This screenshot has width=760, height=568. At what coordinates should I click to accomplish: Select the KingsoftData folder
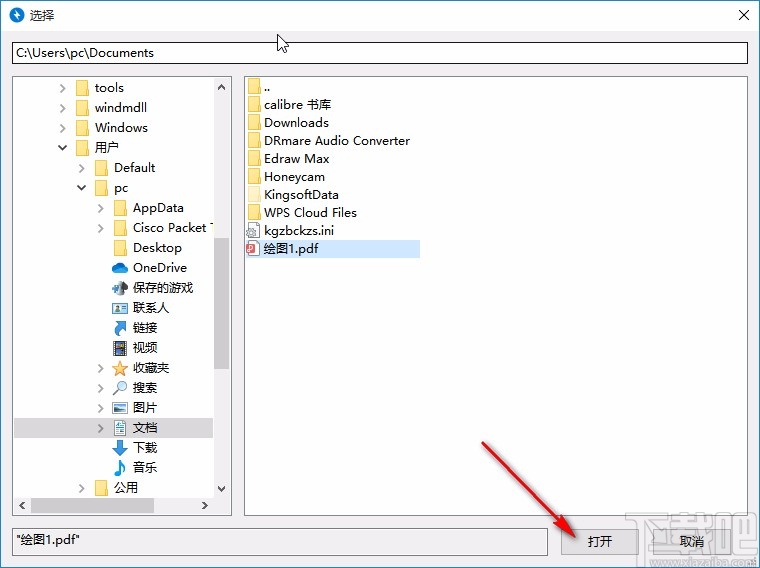pos(301,195)
